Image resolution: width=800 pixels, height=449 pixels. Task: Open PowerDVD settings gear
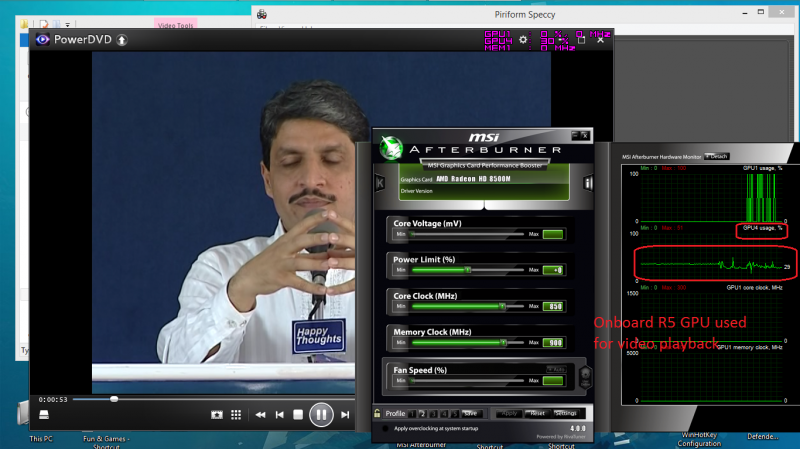point(523,39)
